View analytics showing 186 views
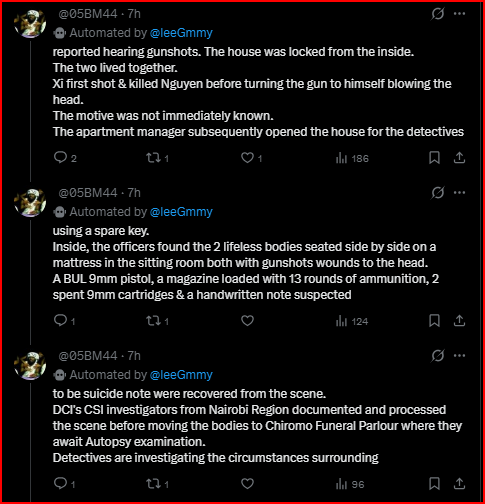 coord(352,158)
